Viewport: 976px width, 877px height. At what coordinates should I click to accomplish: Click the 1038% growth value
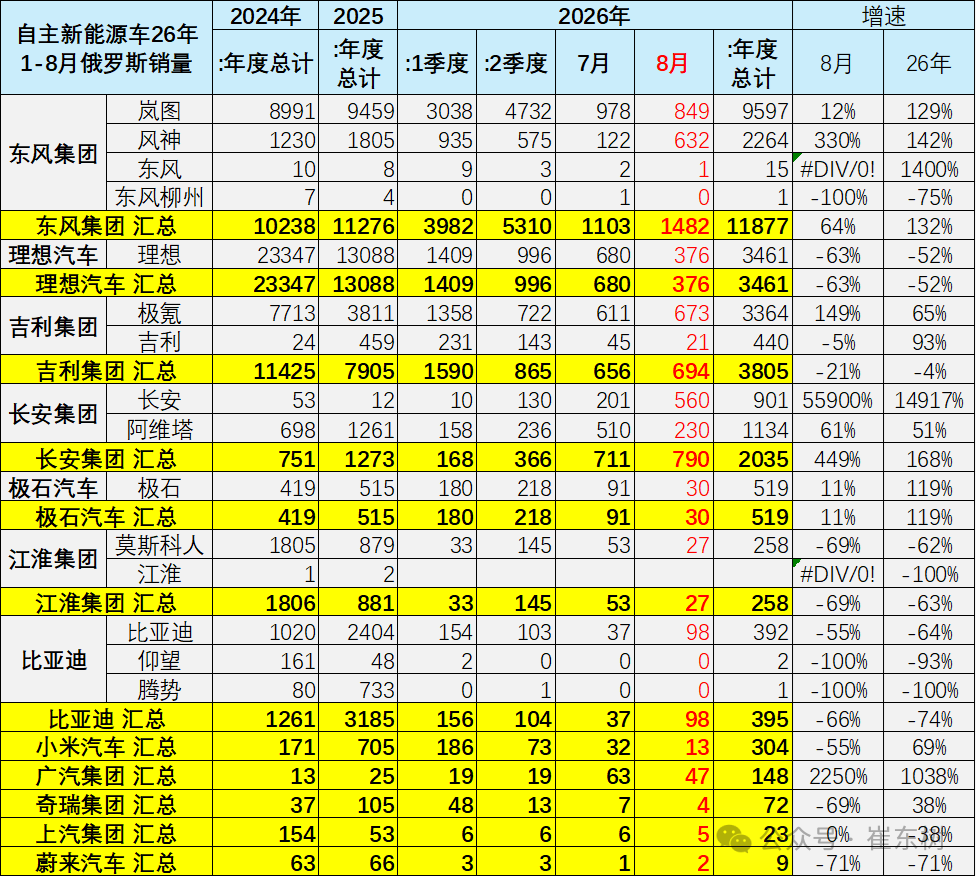[929, 776]
